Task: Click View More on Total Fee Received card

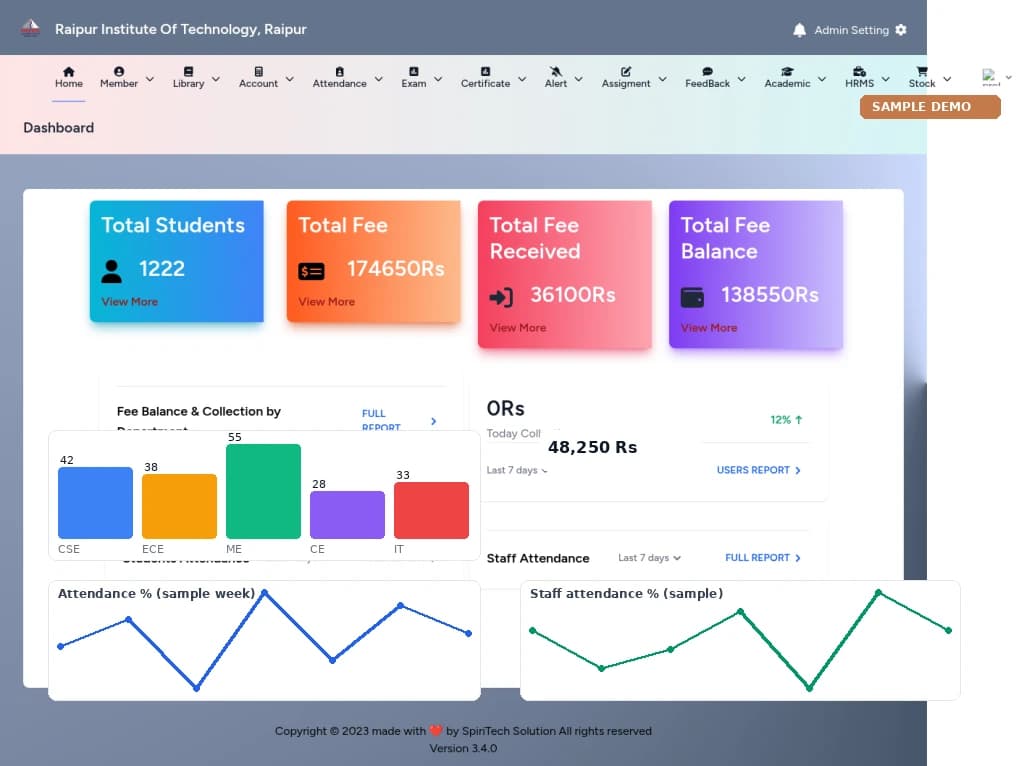Action: coord(518,328)
